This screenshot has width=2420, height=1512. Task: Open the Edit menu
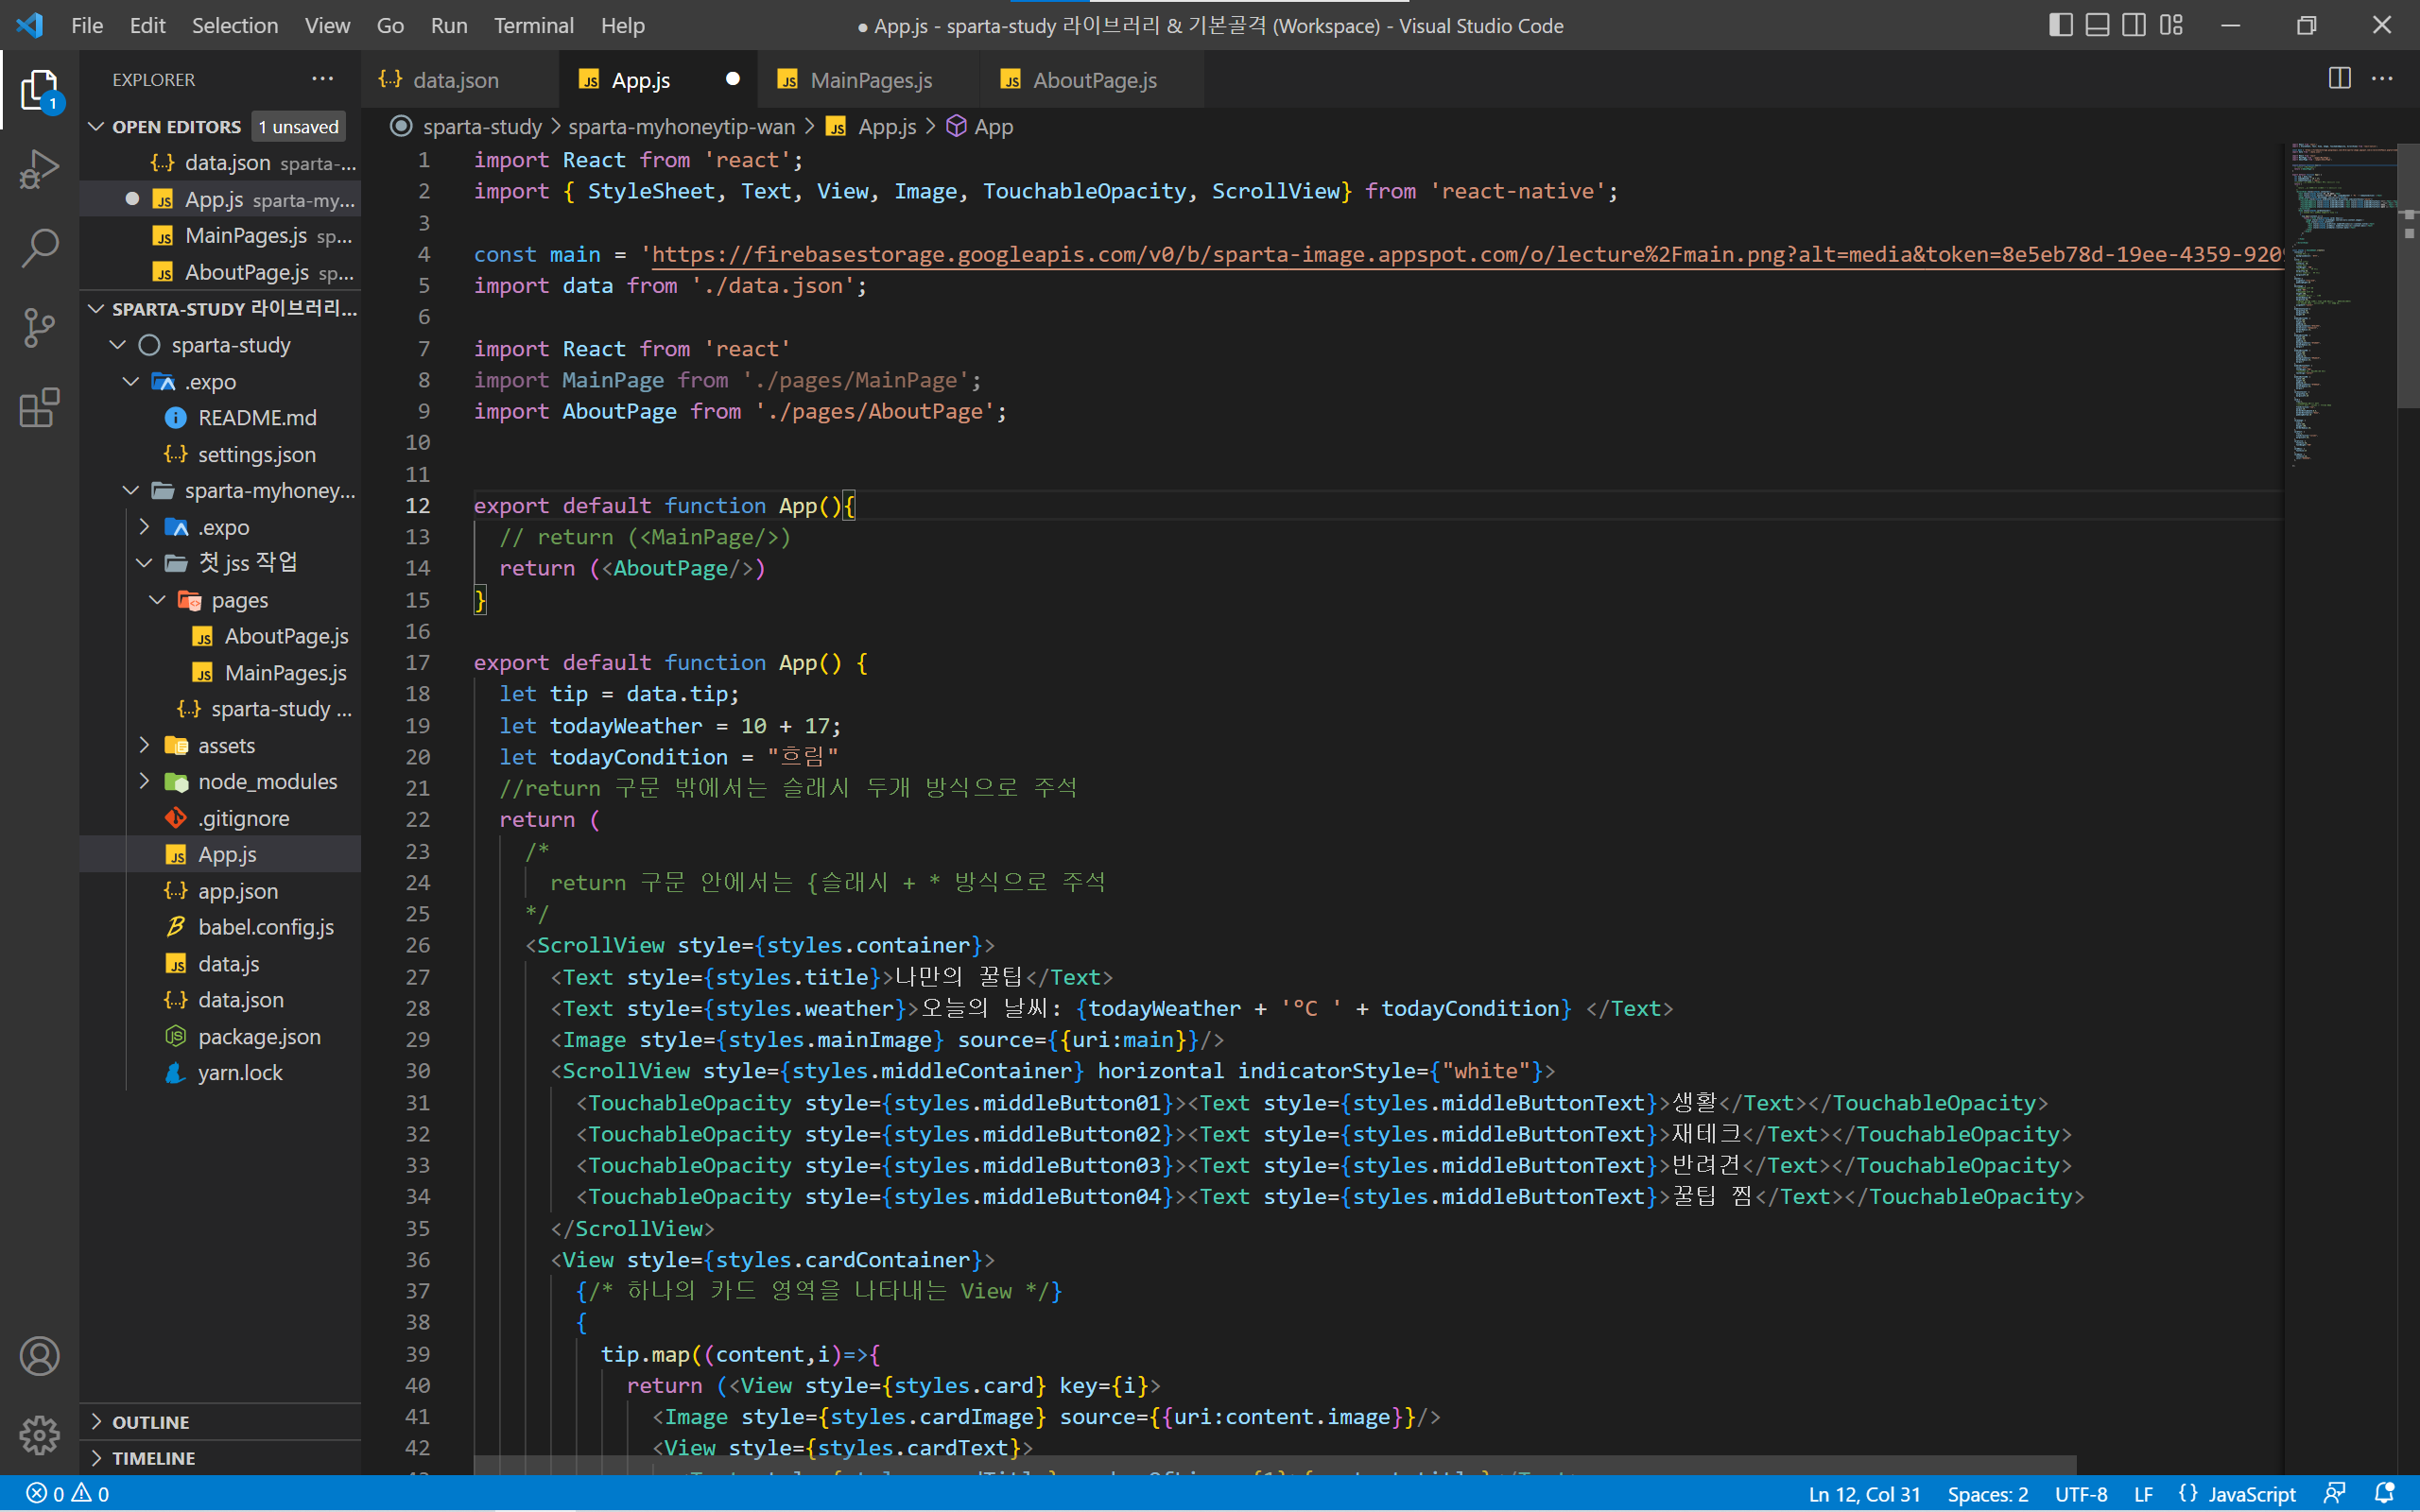point(147,25)
